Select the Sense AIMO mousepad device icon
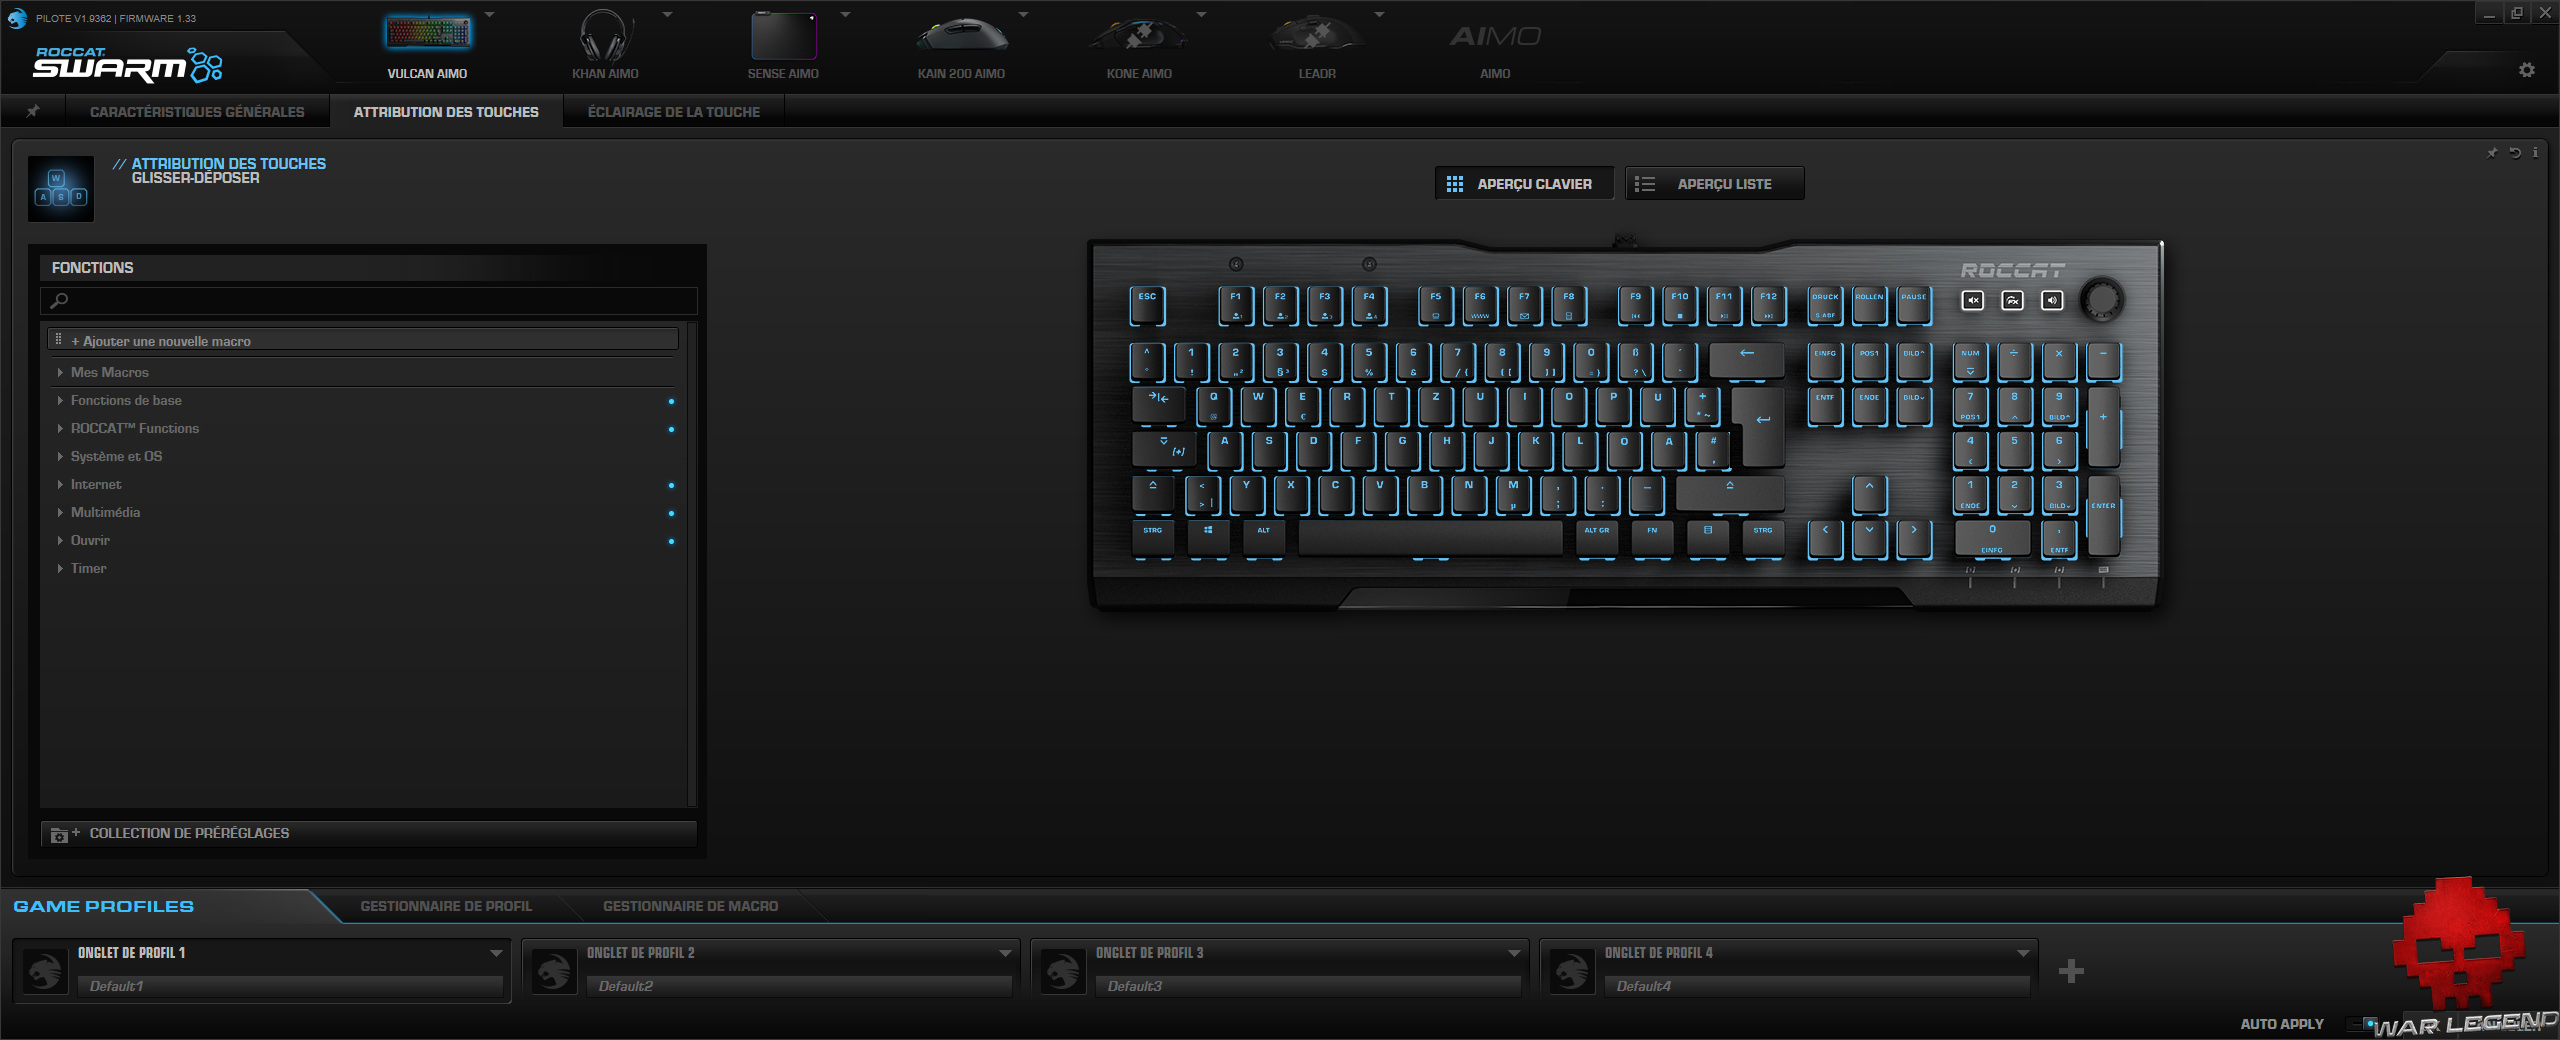The width and height of the screenshot is (2560, 1040). click(783, 36)
